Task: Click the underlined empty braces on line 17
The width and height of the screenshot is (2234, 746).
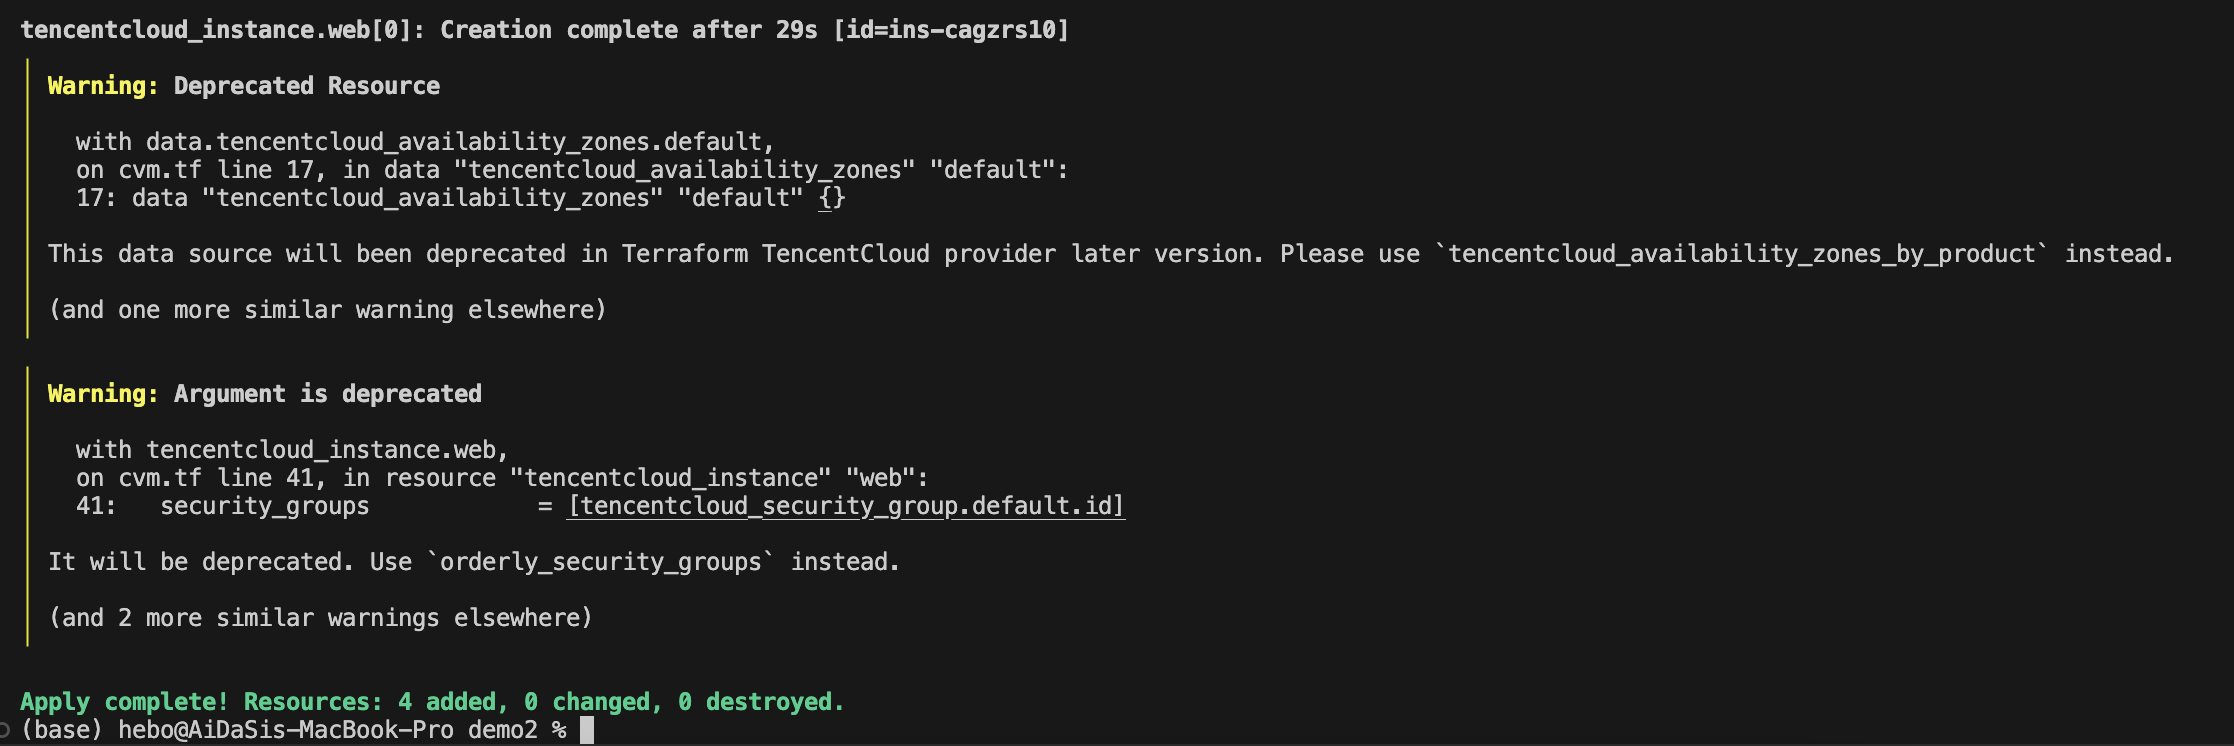Action: [x=832, y=198]
